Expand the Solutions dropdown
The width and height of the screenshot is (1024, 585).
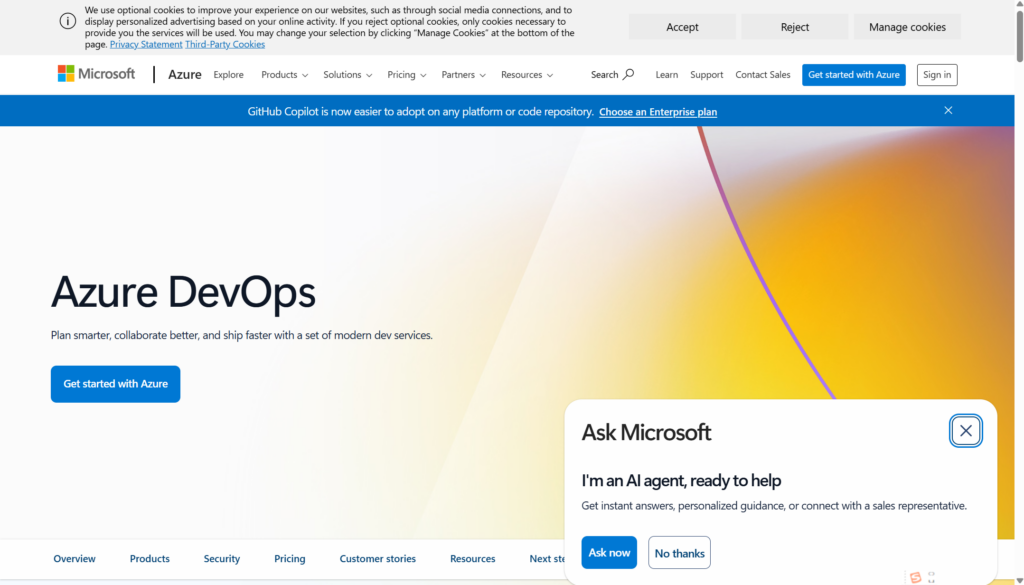click(x=347, y=74)
